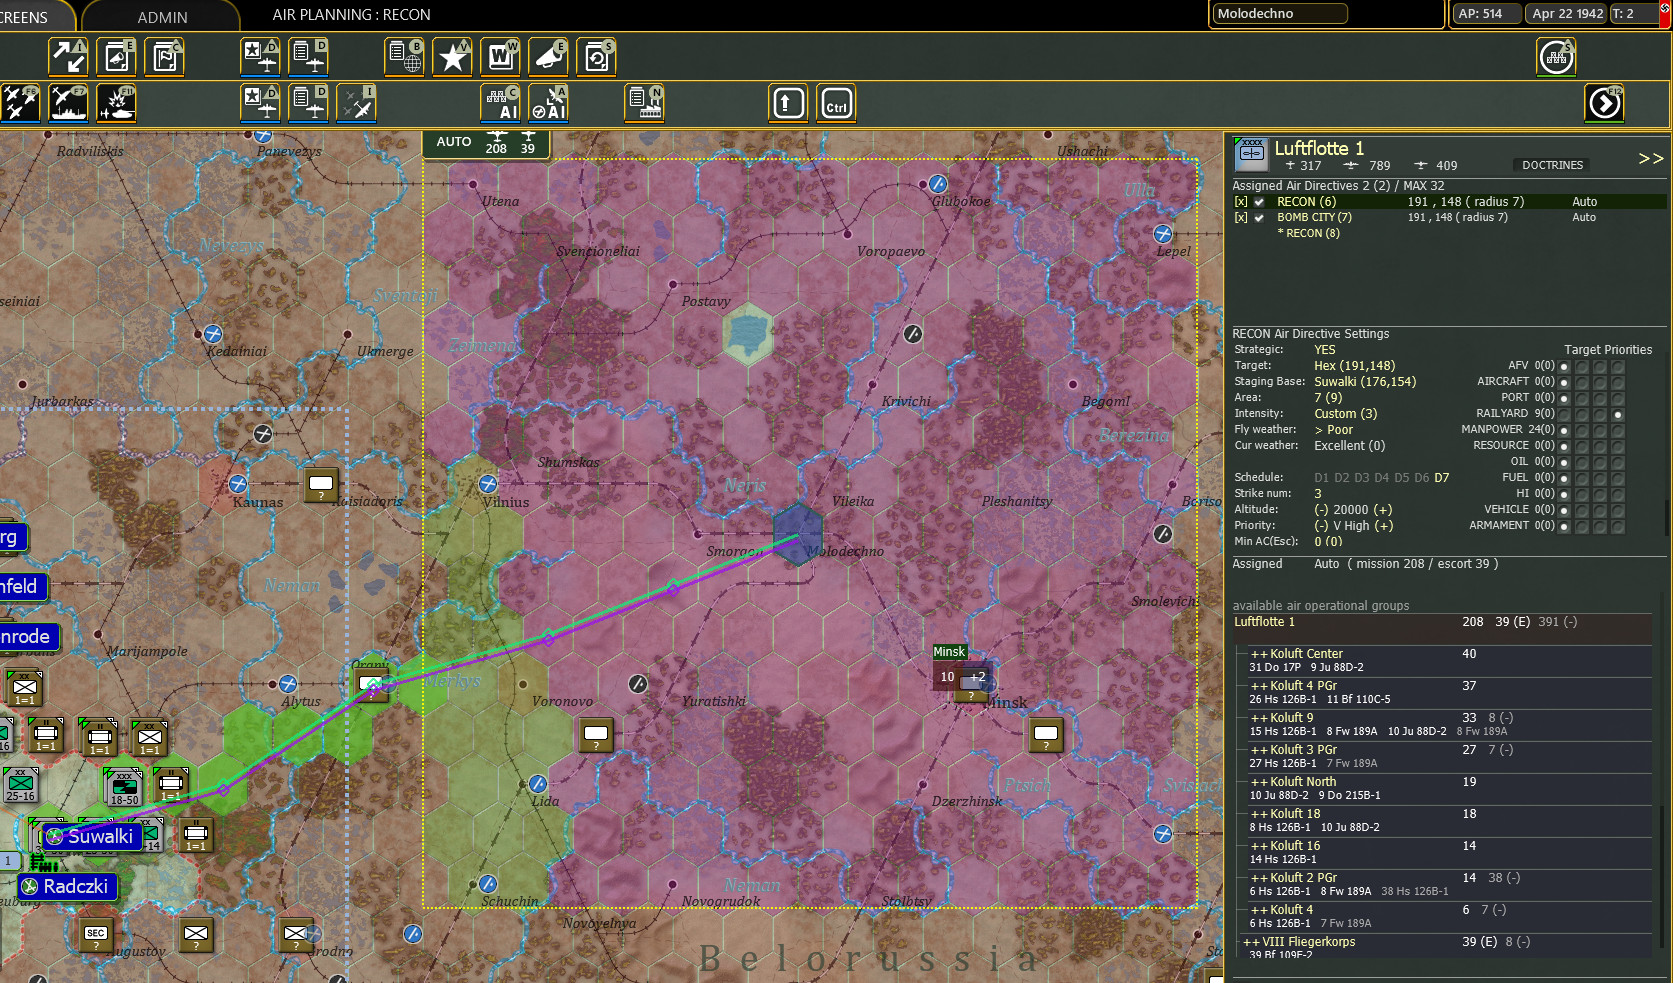Expand the VIII Fliegerkorps group
Viewport: 1673px width, 983px height.
tap(1251, 942)
